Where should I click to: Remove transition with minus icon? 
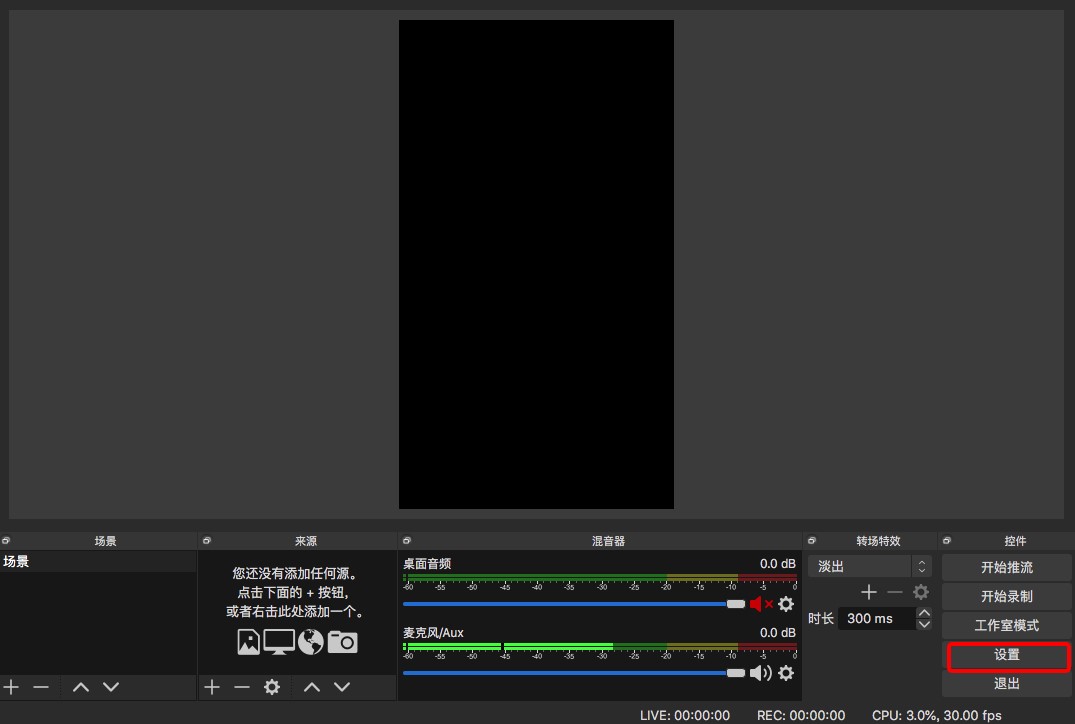(x=895, y=592)
